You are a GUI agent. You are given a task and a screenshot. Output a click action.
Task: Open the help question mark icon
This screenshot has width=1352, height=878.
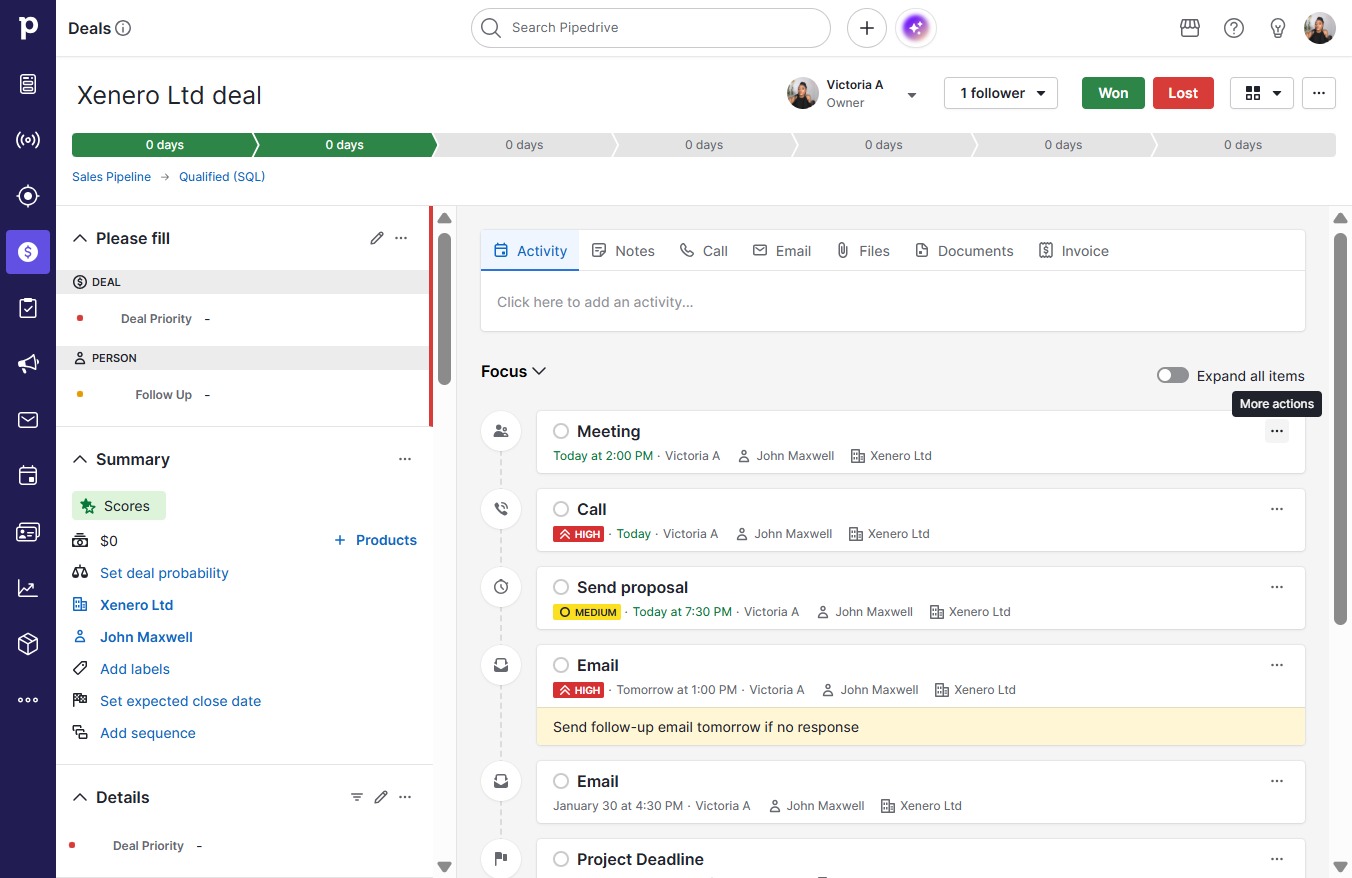[x=1234, y=28]
